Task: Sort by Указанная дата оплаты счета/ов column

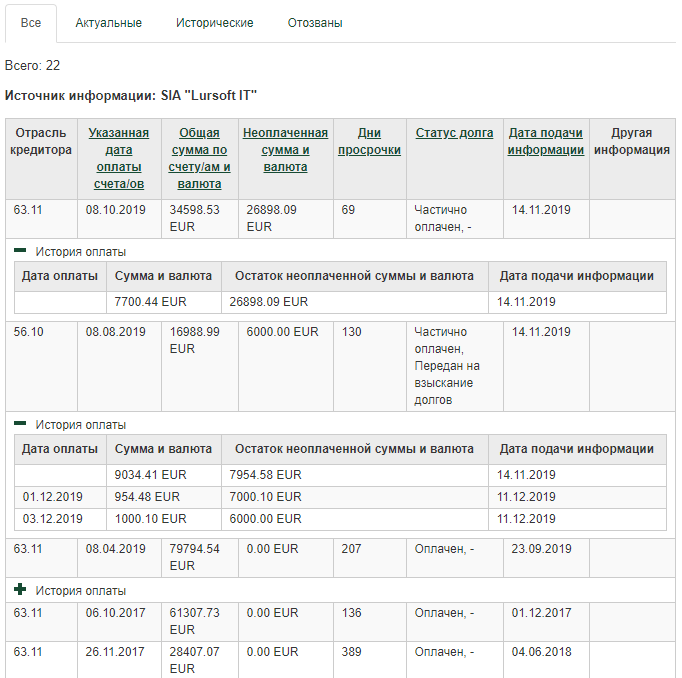Action: coord(118,158)
